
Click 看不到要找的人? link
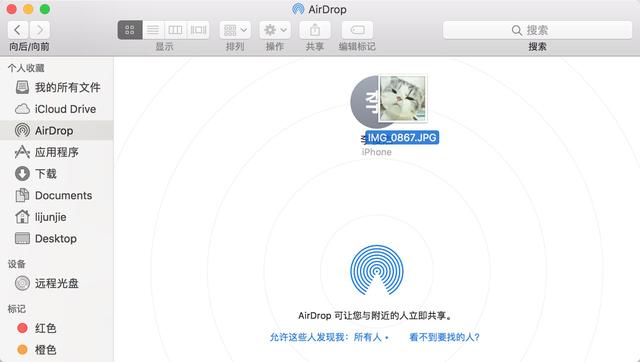pos(444,337)
